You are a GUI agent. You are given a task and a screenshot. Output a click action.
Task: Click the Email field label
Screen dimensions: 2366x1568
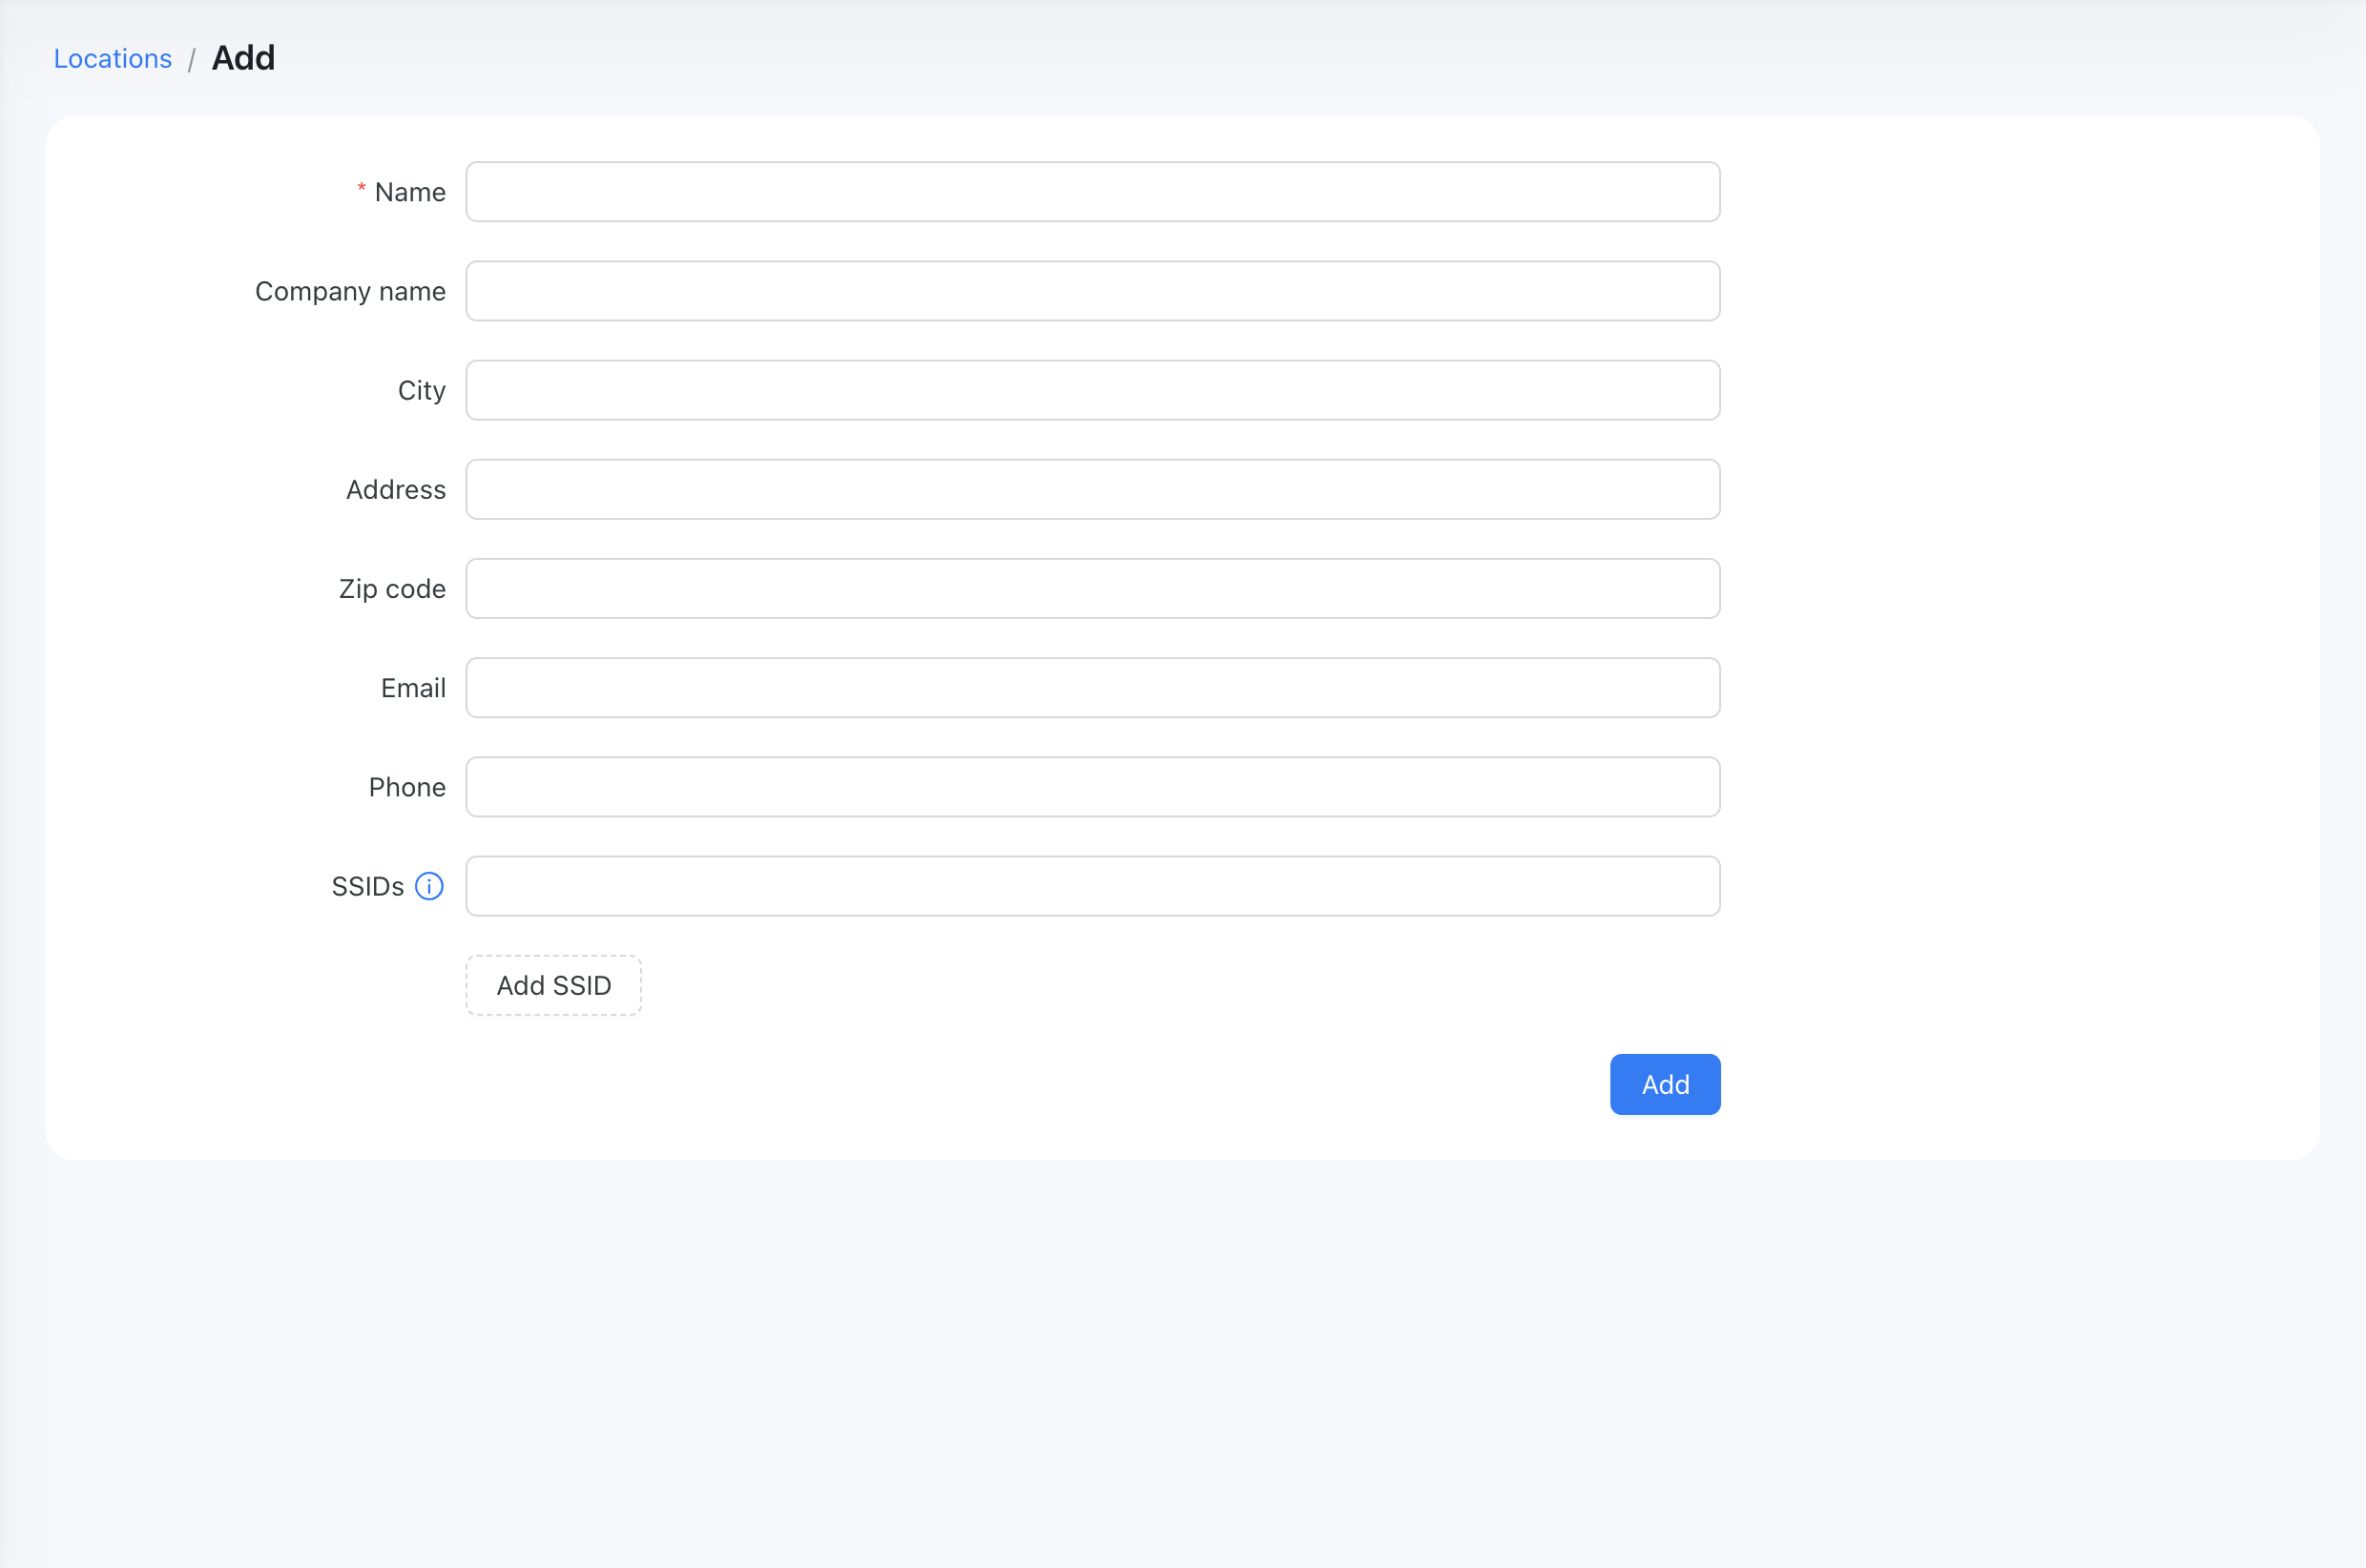coord(413,688)
